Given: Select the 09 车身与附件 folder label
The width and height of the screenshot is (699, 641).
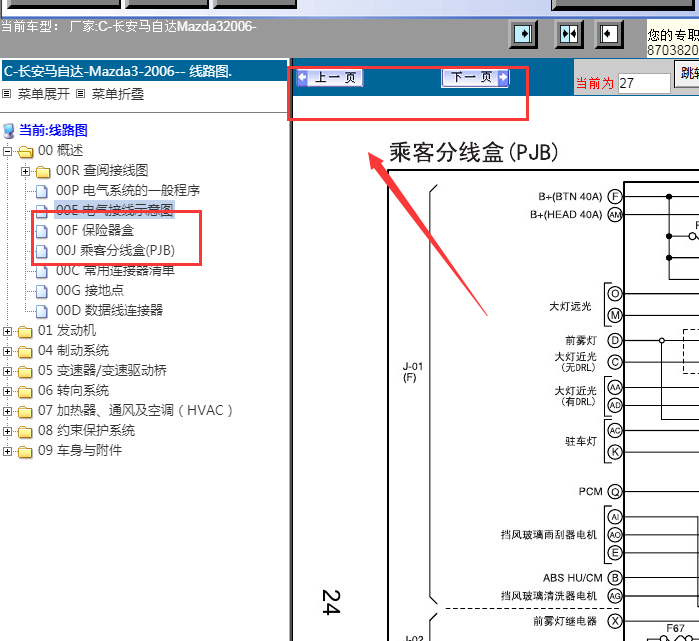Looking at the screenshot, I should pyautogui.click(x=80, y=450).
